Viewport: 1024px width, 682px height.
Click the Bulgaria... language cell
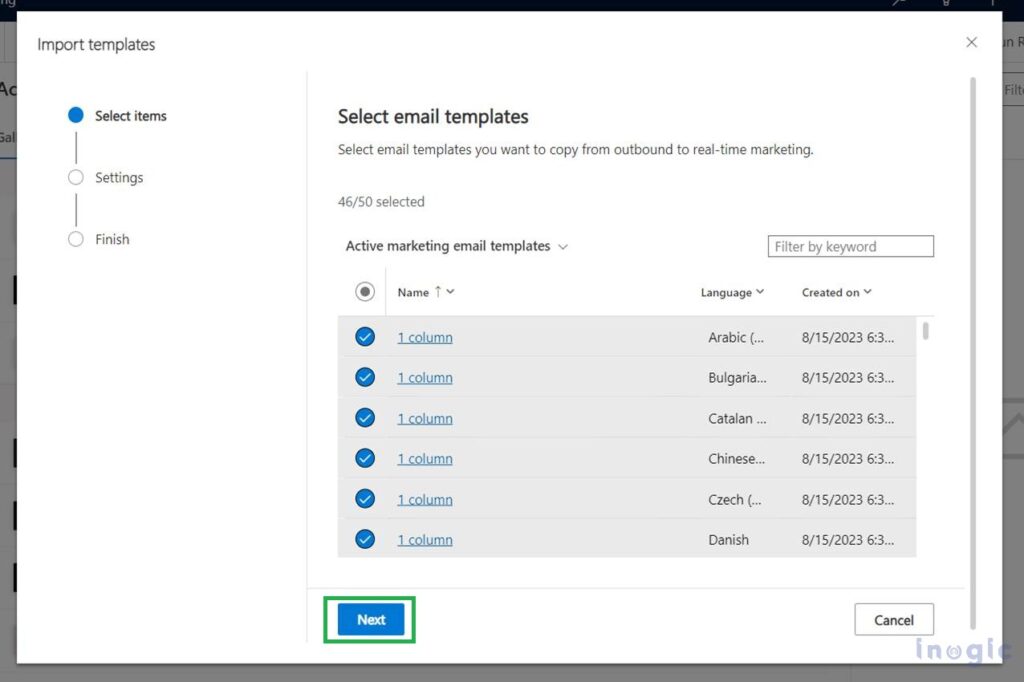tap(737, 378)
